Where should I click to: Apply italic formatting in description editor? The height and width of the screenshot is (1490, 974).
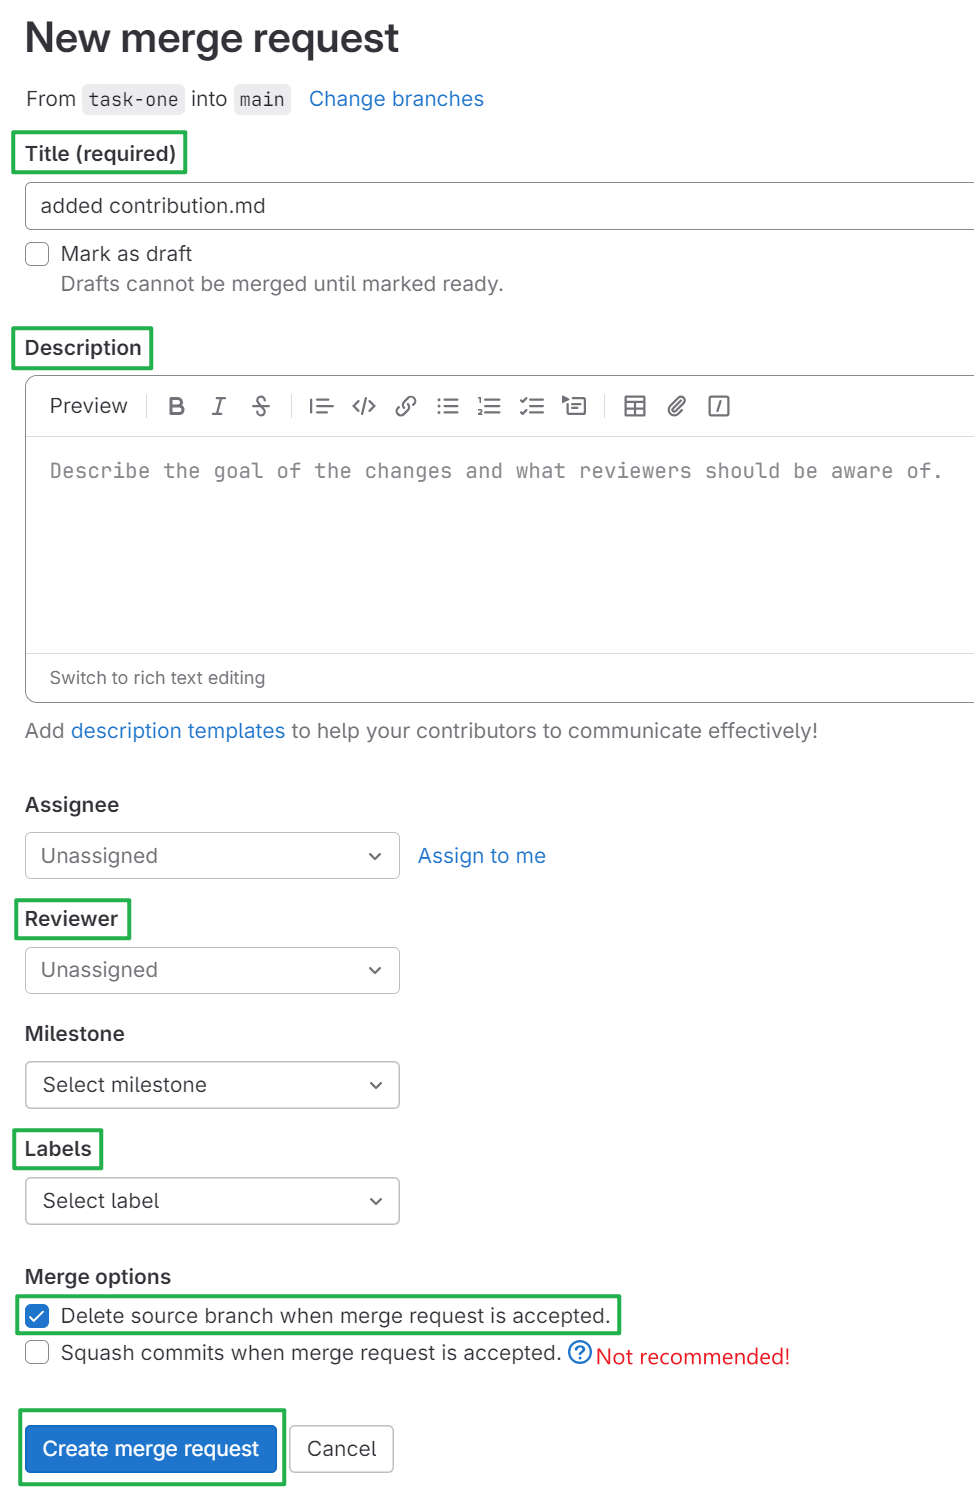[219, 406]
